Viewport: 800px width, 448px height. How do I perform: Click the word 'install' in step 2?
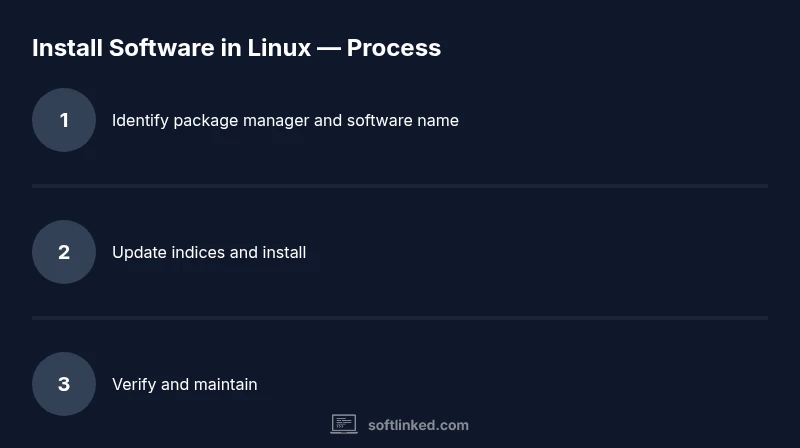pyautogui.click(x=284, y=252)
